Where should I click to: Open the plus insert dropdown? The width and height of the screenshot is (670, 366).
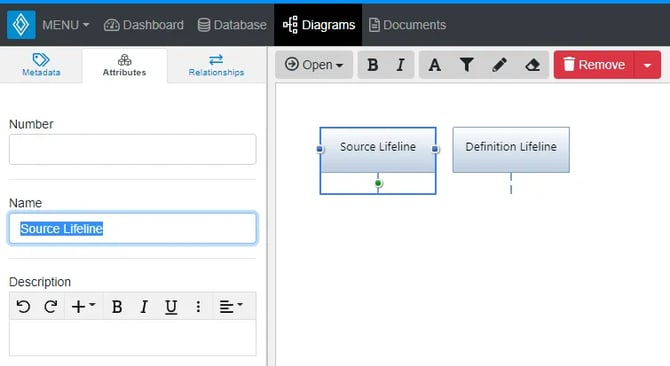83,306
